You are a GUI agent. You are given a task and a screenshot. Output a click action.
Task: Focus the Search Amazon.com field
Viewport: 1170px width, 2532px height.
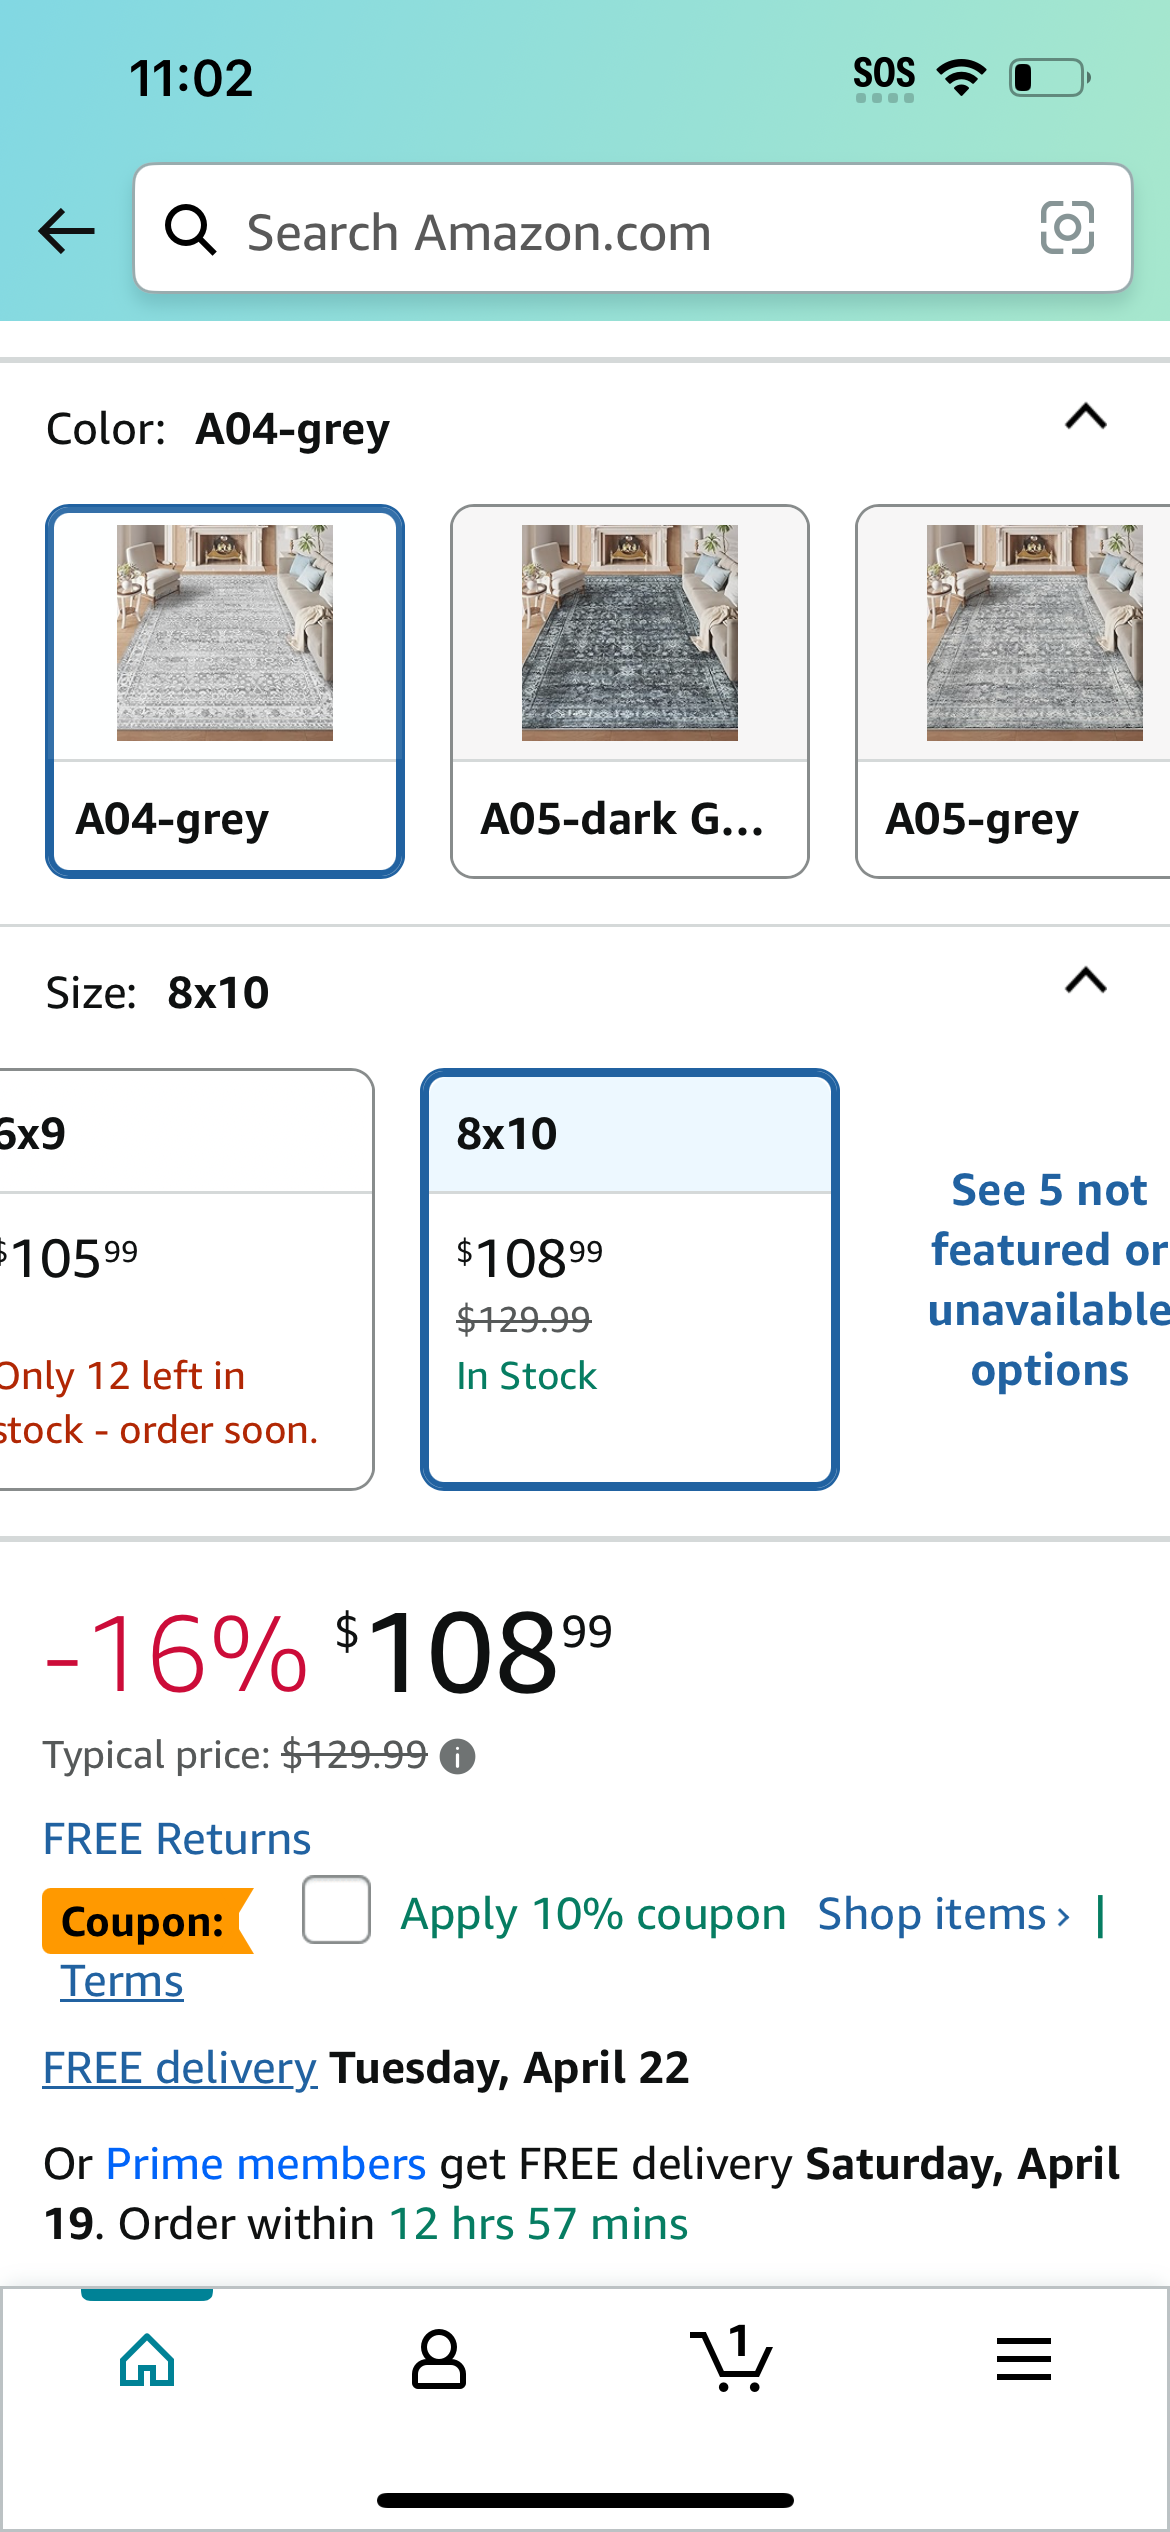pyautogui.click(x=633, y=228)
